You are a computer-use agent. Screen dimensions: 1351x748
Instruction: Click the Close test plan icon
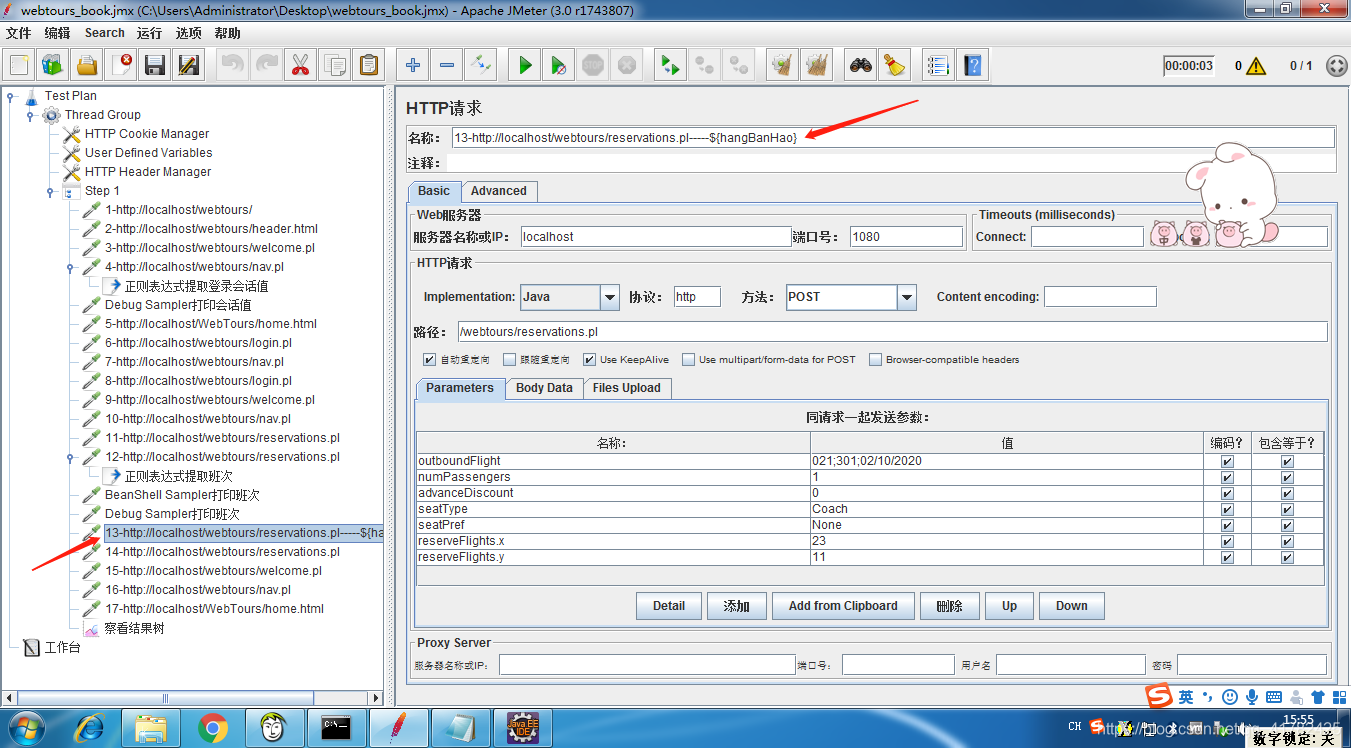pos(121,65)
